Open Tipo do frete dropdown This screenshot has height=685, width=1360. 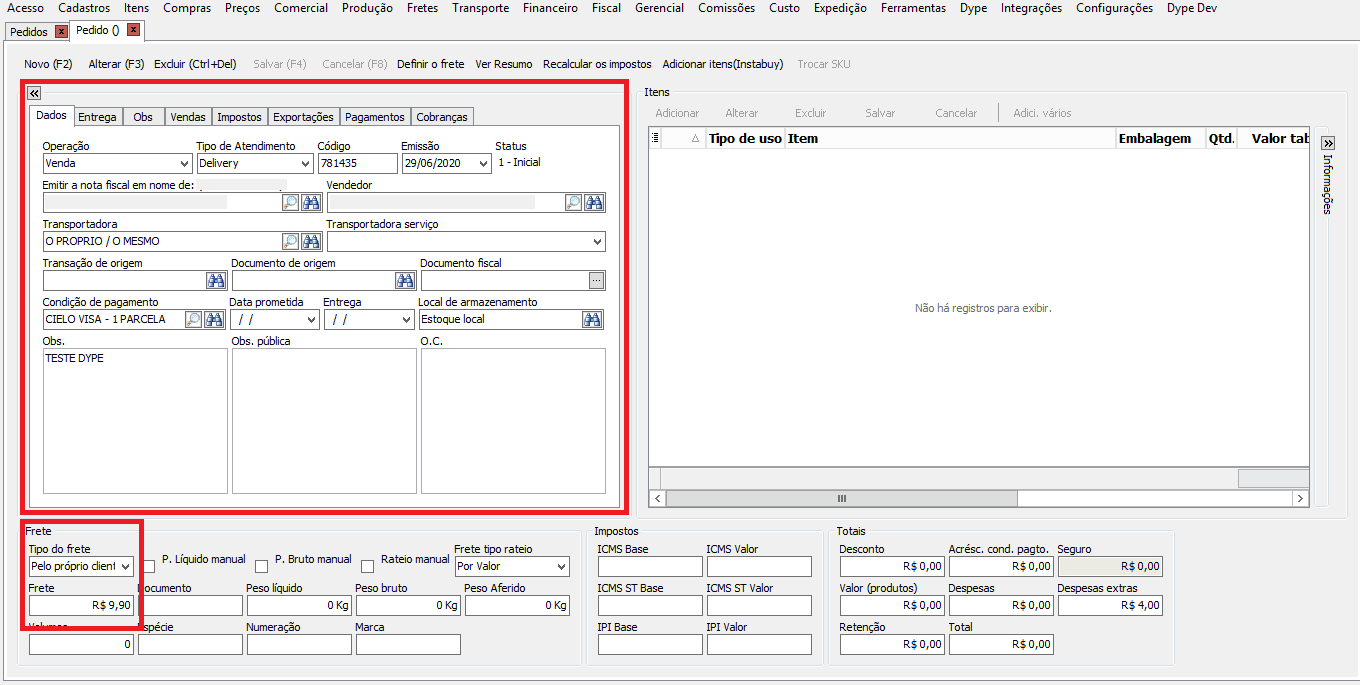click(125, 566)
